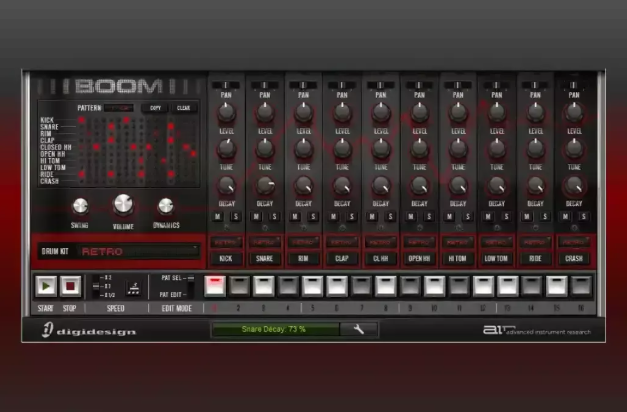Select the SNARE instrument button
The image size is (627, 412).
[x=264, y=259]
